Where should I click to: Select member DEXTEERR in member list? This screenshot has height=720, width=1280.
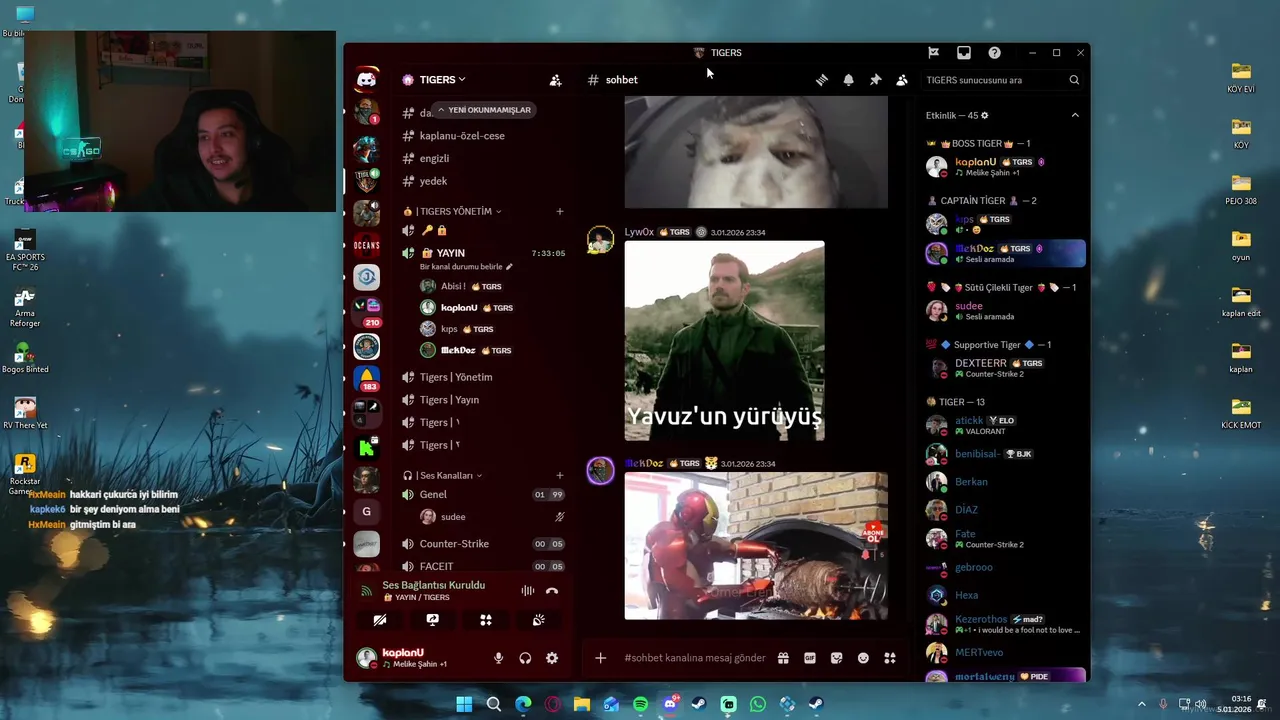pyautogui.click(x=1004, y=369)
